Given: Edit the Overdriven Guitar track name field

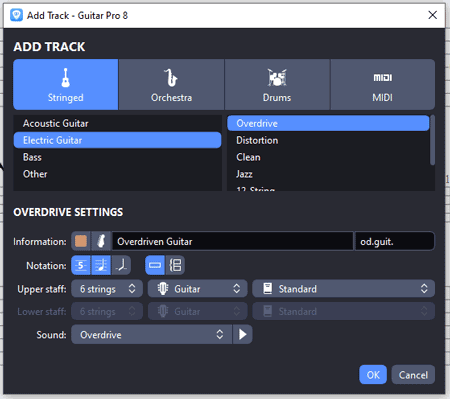Looking at the screenshot, I should [x=232, y=241].
